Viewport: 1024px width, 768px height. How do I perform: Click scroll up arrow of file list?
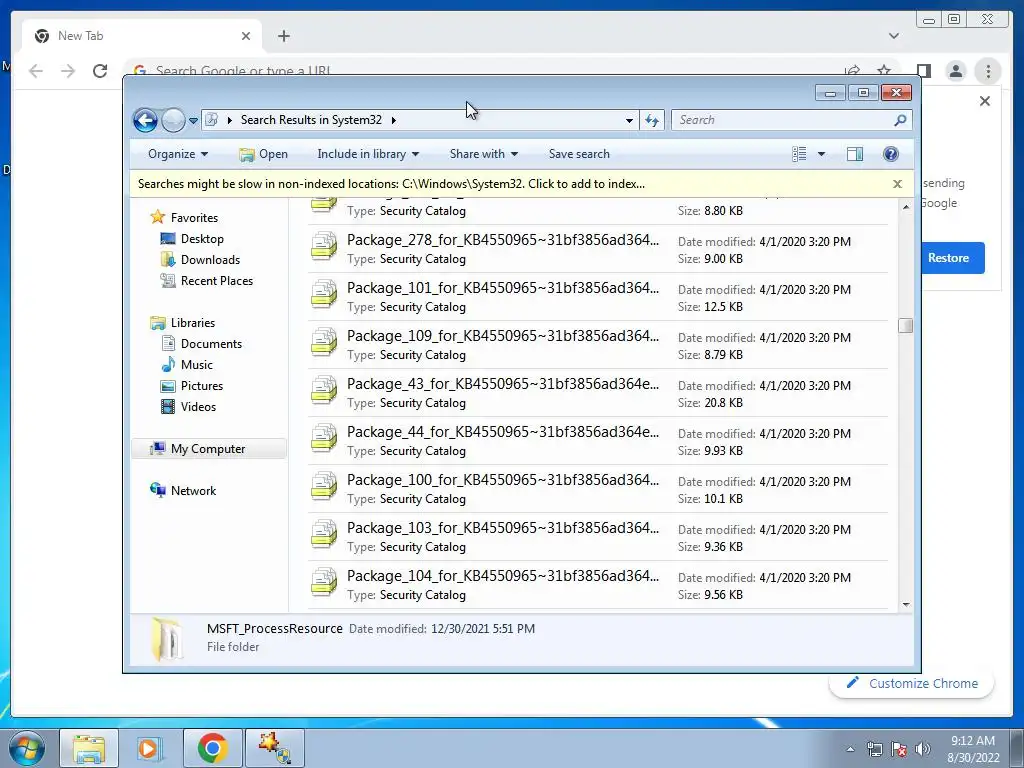(x=906, y=207)
